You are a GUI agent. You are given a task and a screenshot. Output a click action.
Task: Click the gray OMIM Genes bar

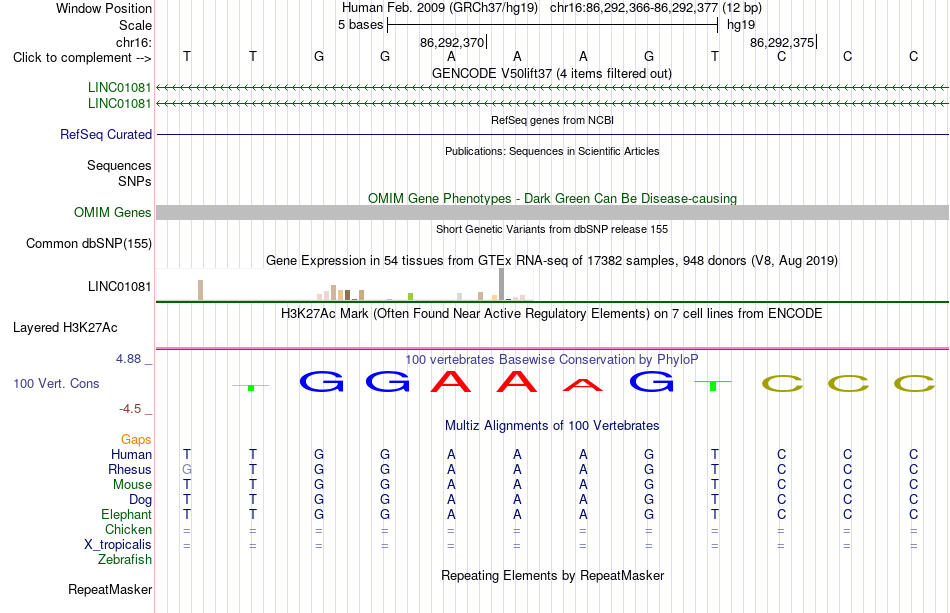553,212
